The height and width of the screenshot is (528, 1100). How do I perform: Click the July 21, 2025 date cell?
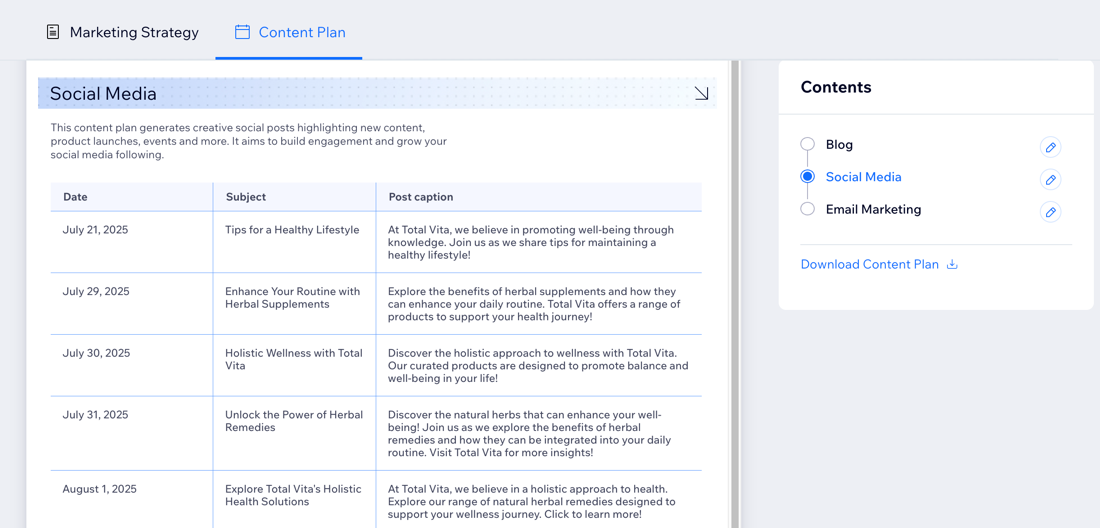tap(95, 229)
